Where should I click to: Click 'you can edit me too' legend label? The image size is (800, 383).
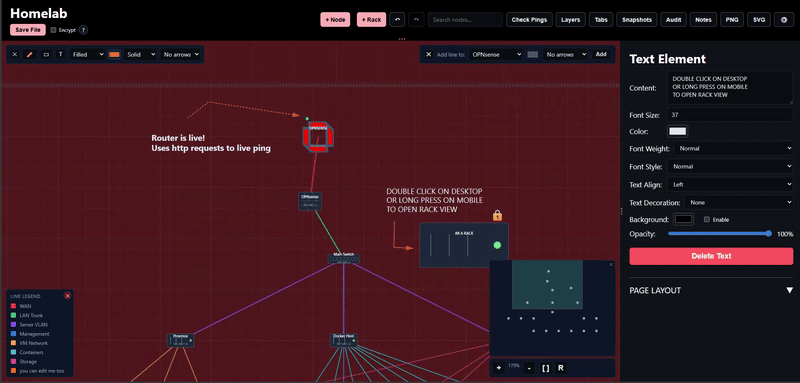[x=42, y=371]
